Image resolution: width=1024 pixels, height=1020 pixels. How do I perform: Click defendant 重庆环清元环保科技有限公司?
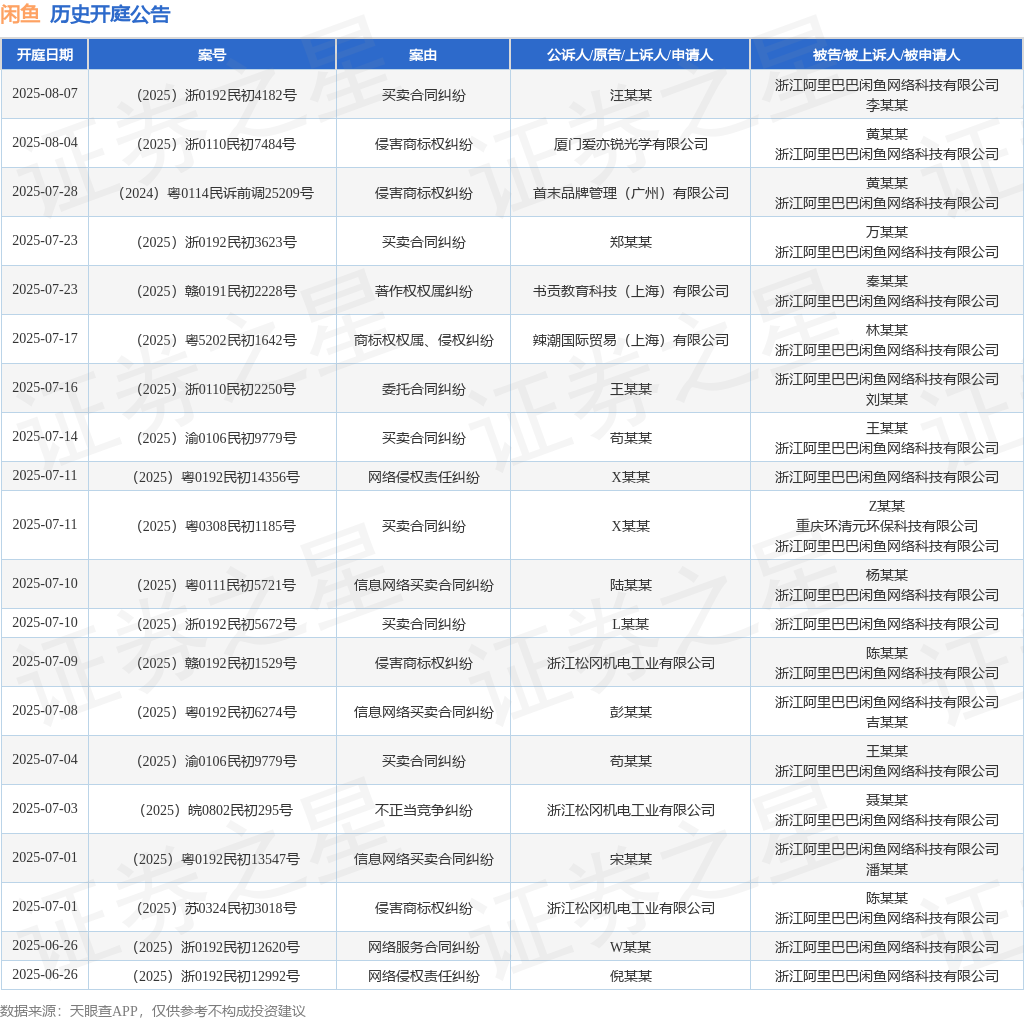[886, 526]
